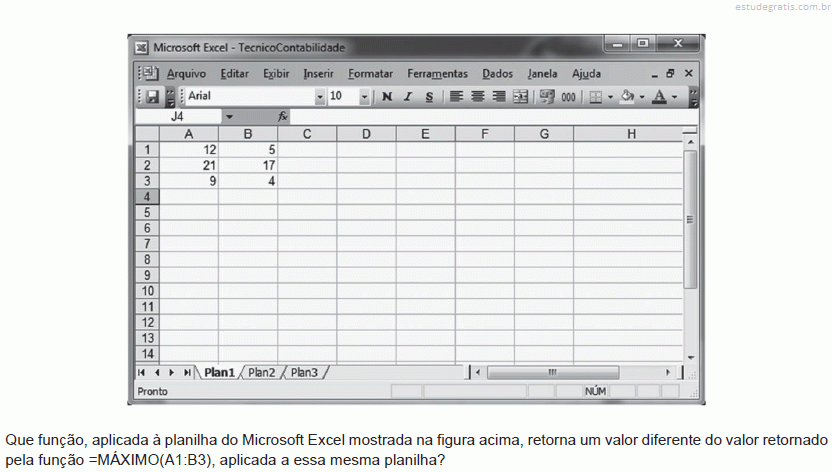Minimize the workbook window in menu bar
Image resolution: width=832 pixels, height=472 pixels.
(x=654, y=75)
